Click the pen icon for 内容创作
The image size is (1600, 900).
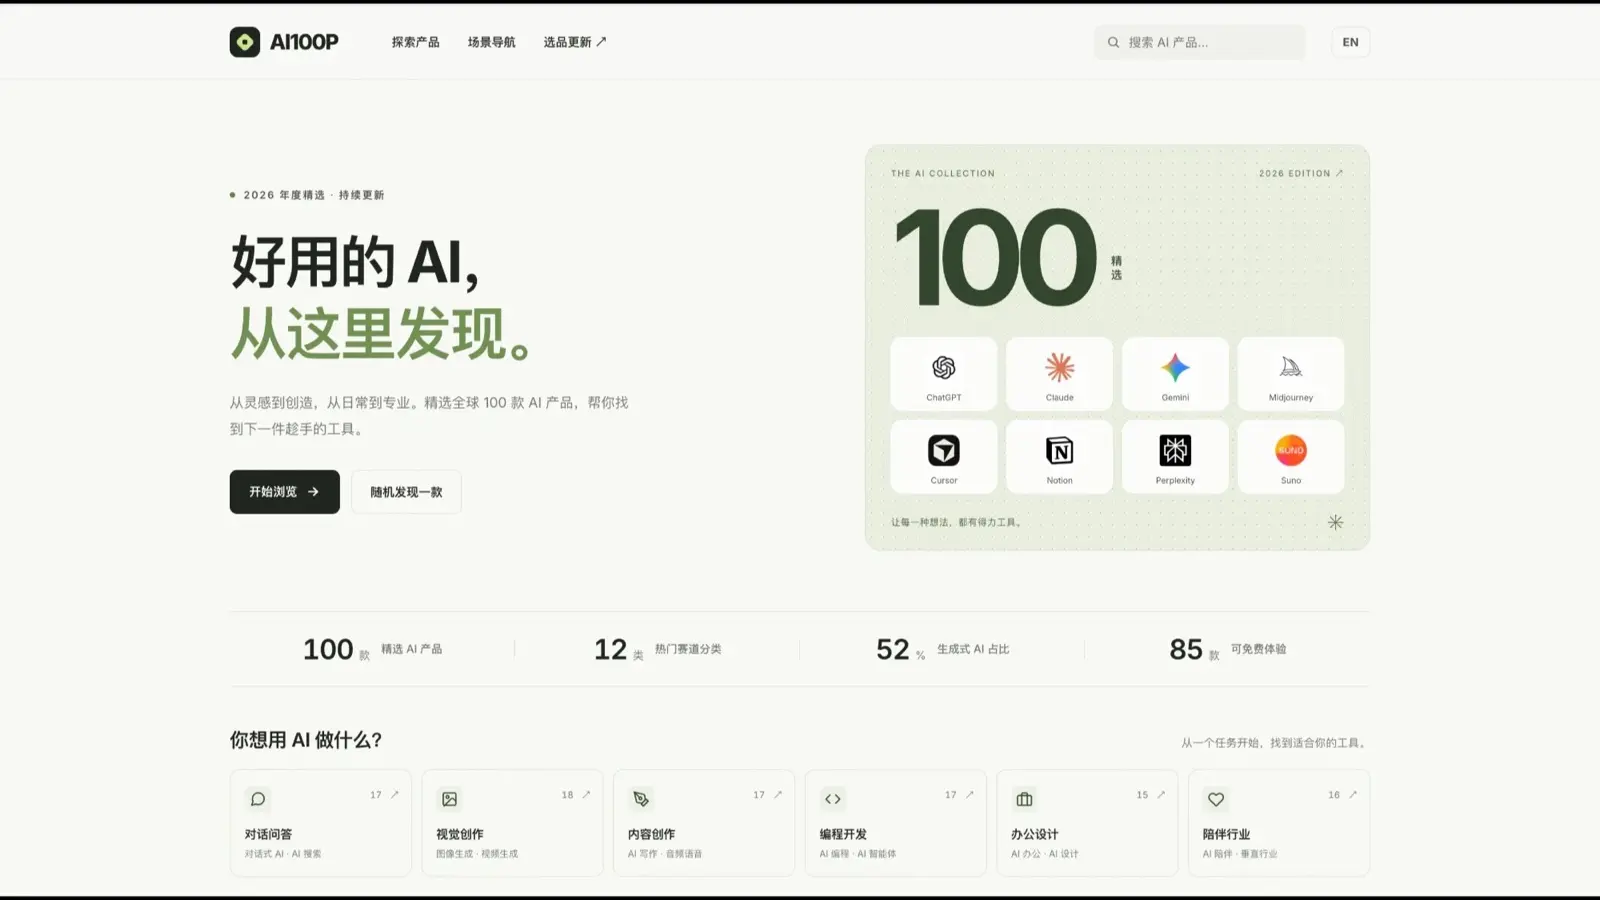pos(641,799)
